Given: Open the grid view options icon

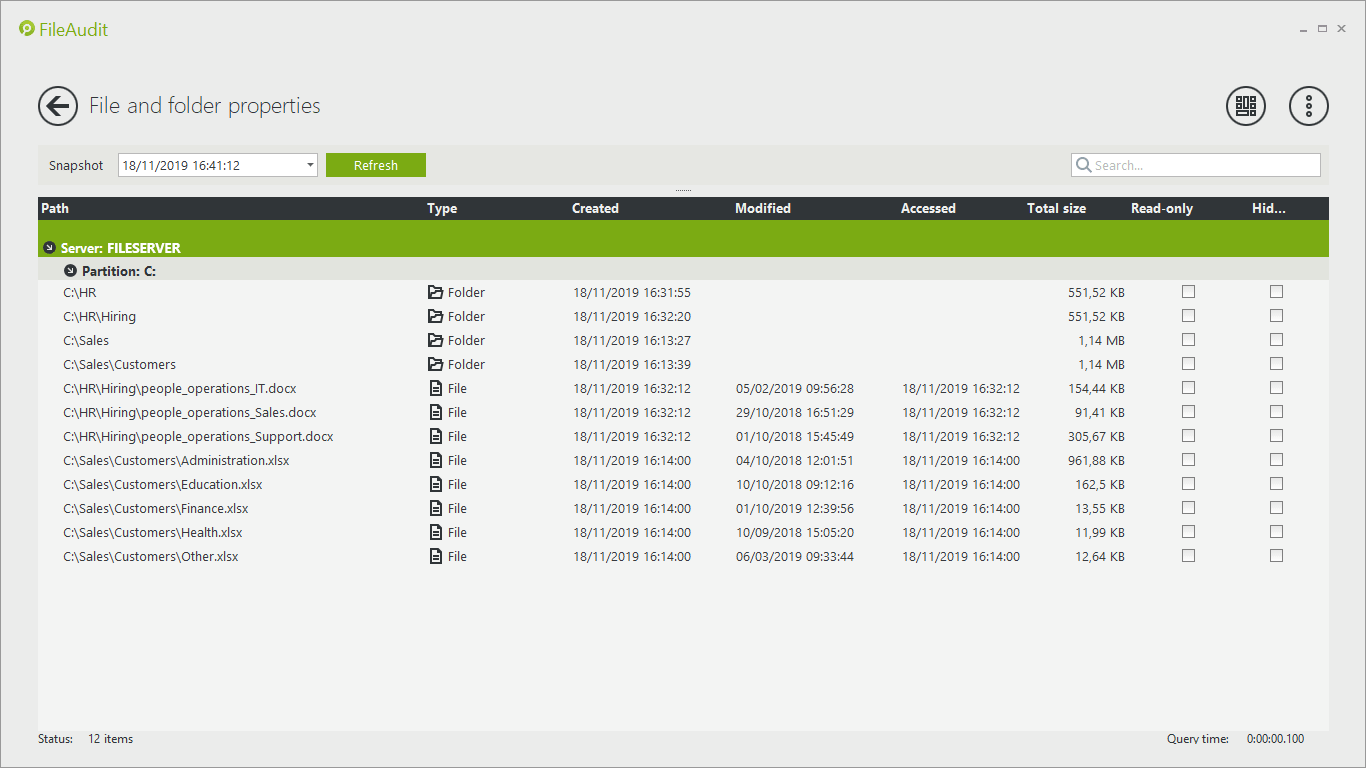Looking at the screenshot, I should point(1245,106).
